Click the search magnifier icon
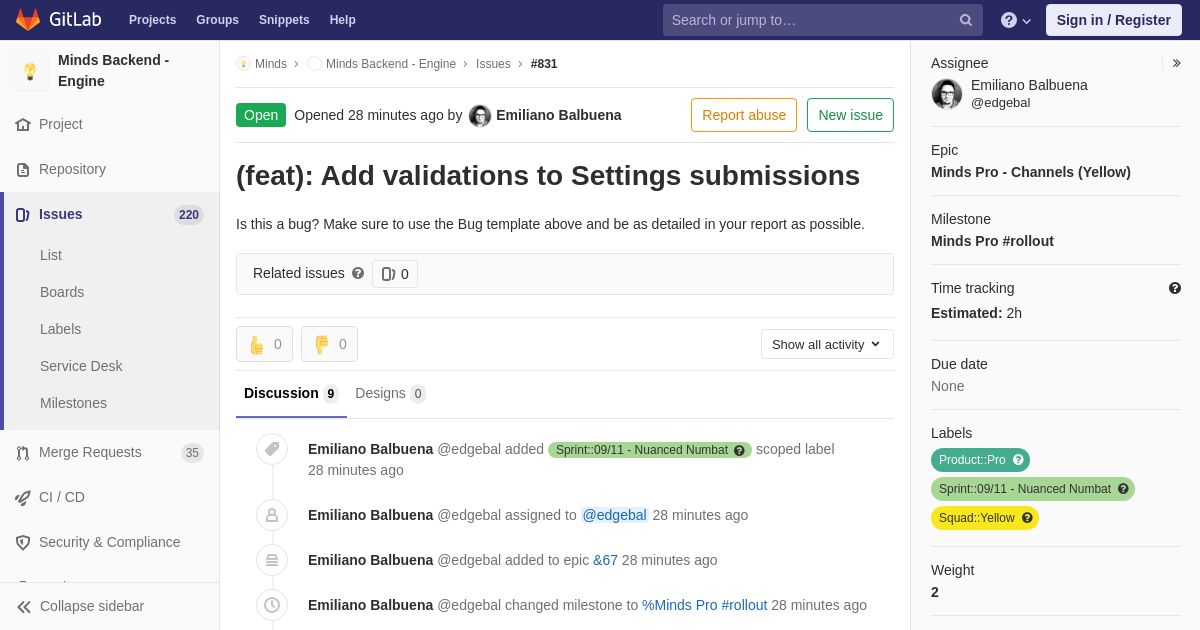 click(x=966, y=20)
